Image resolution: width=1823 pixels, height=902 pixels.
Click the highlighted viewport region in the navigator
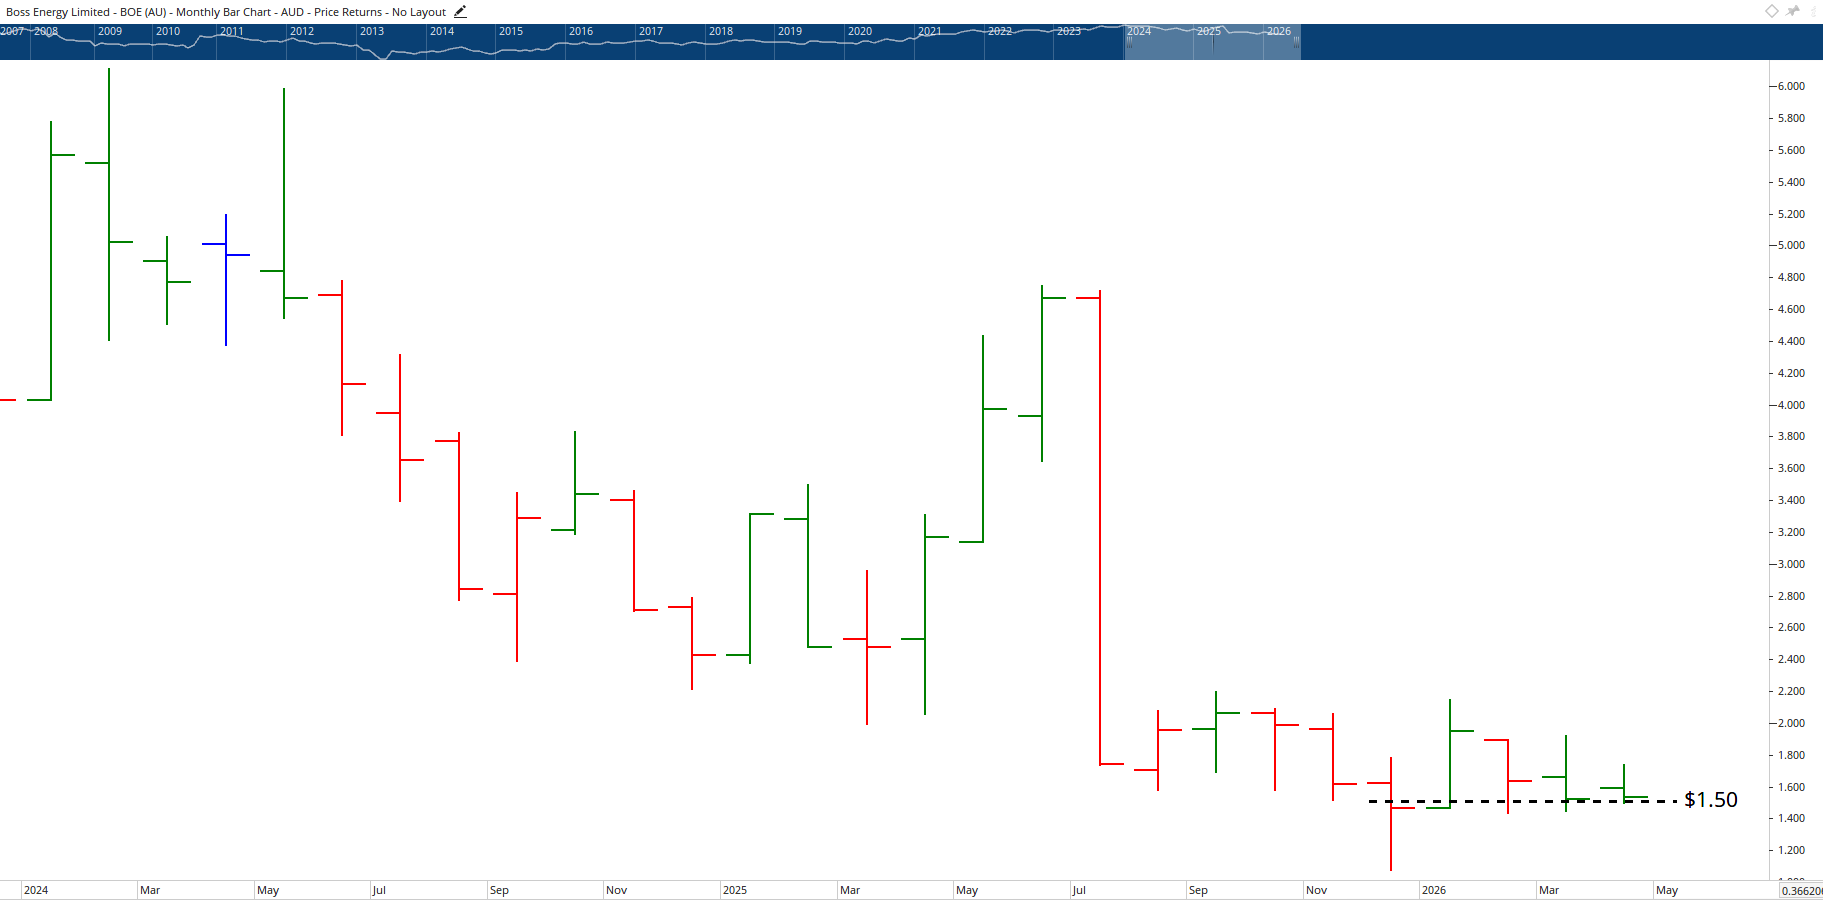point(1210,42)
